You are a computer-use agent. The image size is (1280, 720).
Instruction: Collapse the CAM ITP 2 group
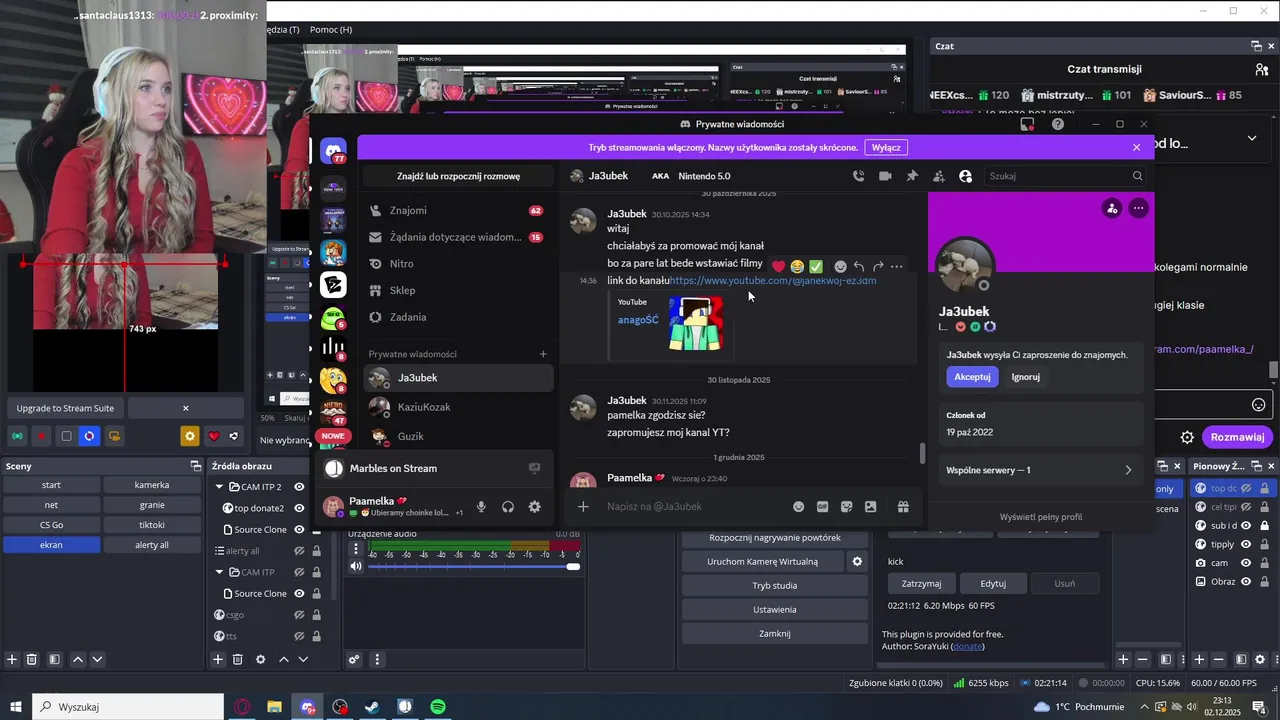click(220, 487)
